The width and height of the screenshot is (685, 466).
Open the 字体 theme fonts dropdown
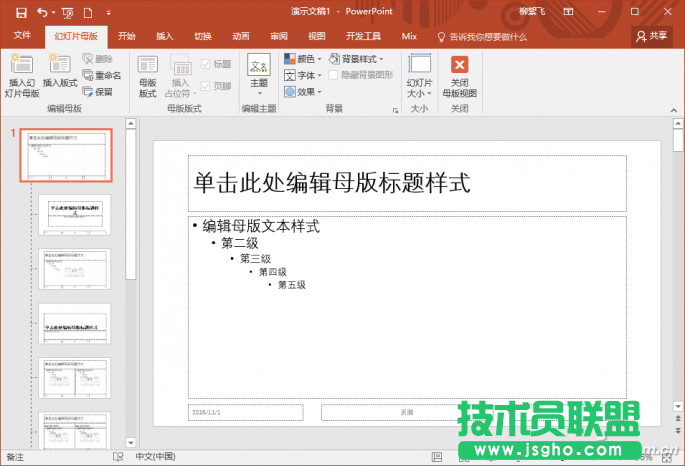(x=304, y=75)
